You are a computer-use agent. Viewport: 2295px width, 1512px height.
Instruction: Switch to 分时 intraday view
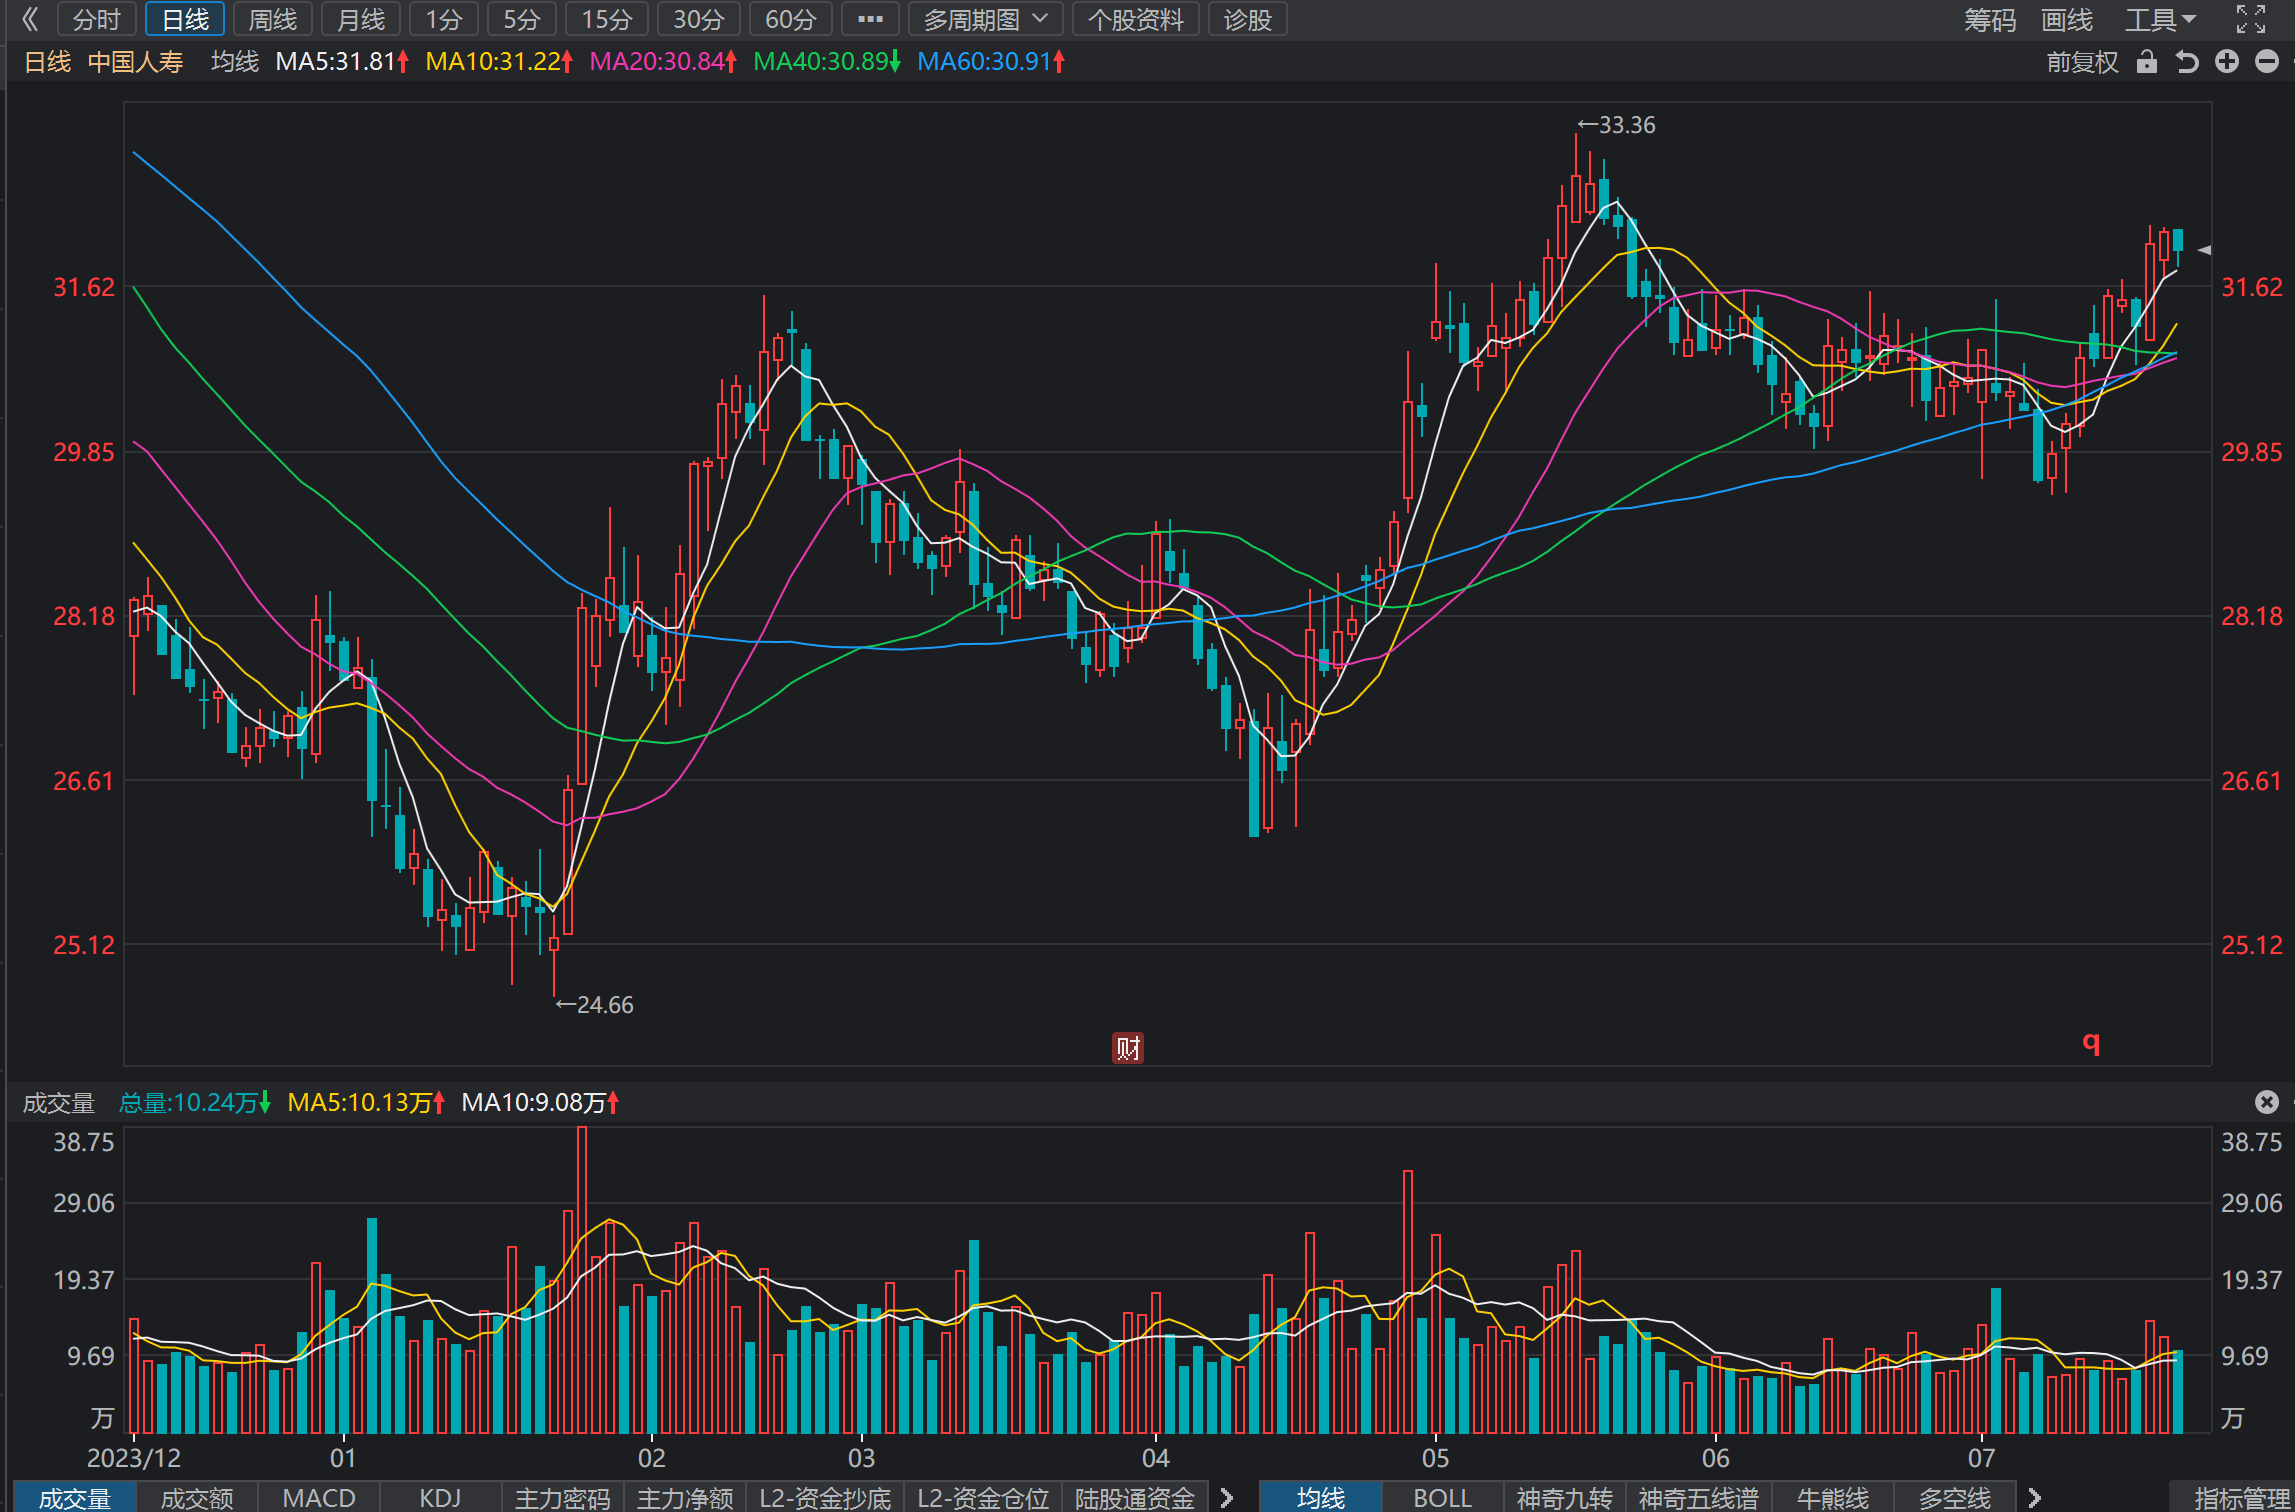97,19
